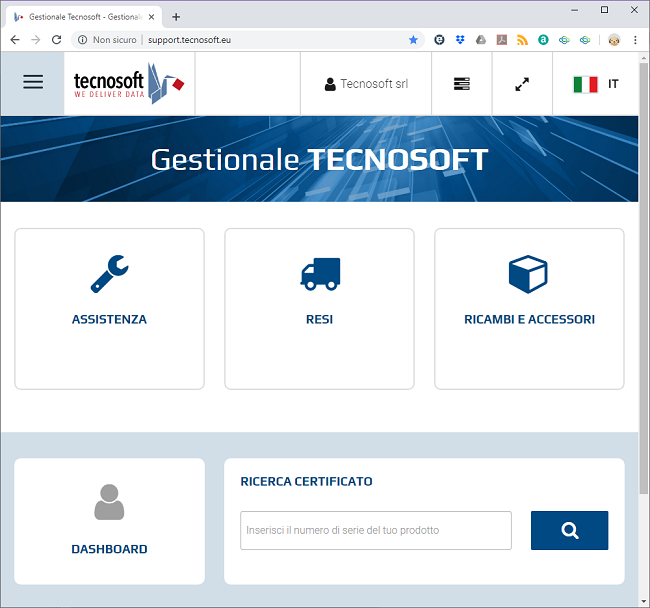This screenshot has width=650, height=608.
Task: Click the certificate search magnifier button
Action: click(569, 530)
